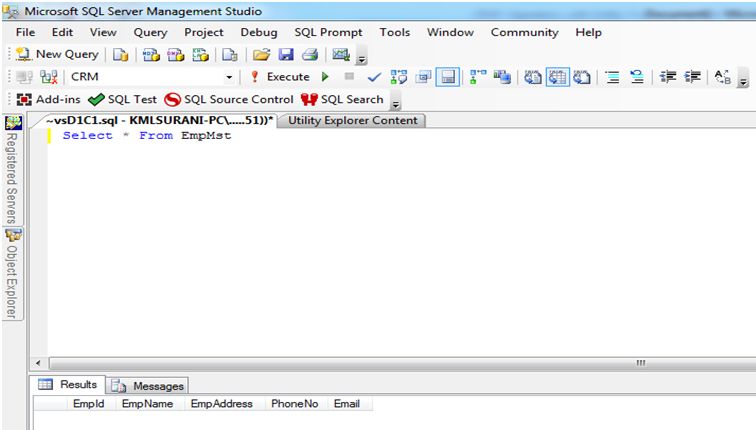Open the Window menu
756x430 pixels.
450,32
